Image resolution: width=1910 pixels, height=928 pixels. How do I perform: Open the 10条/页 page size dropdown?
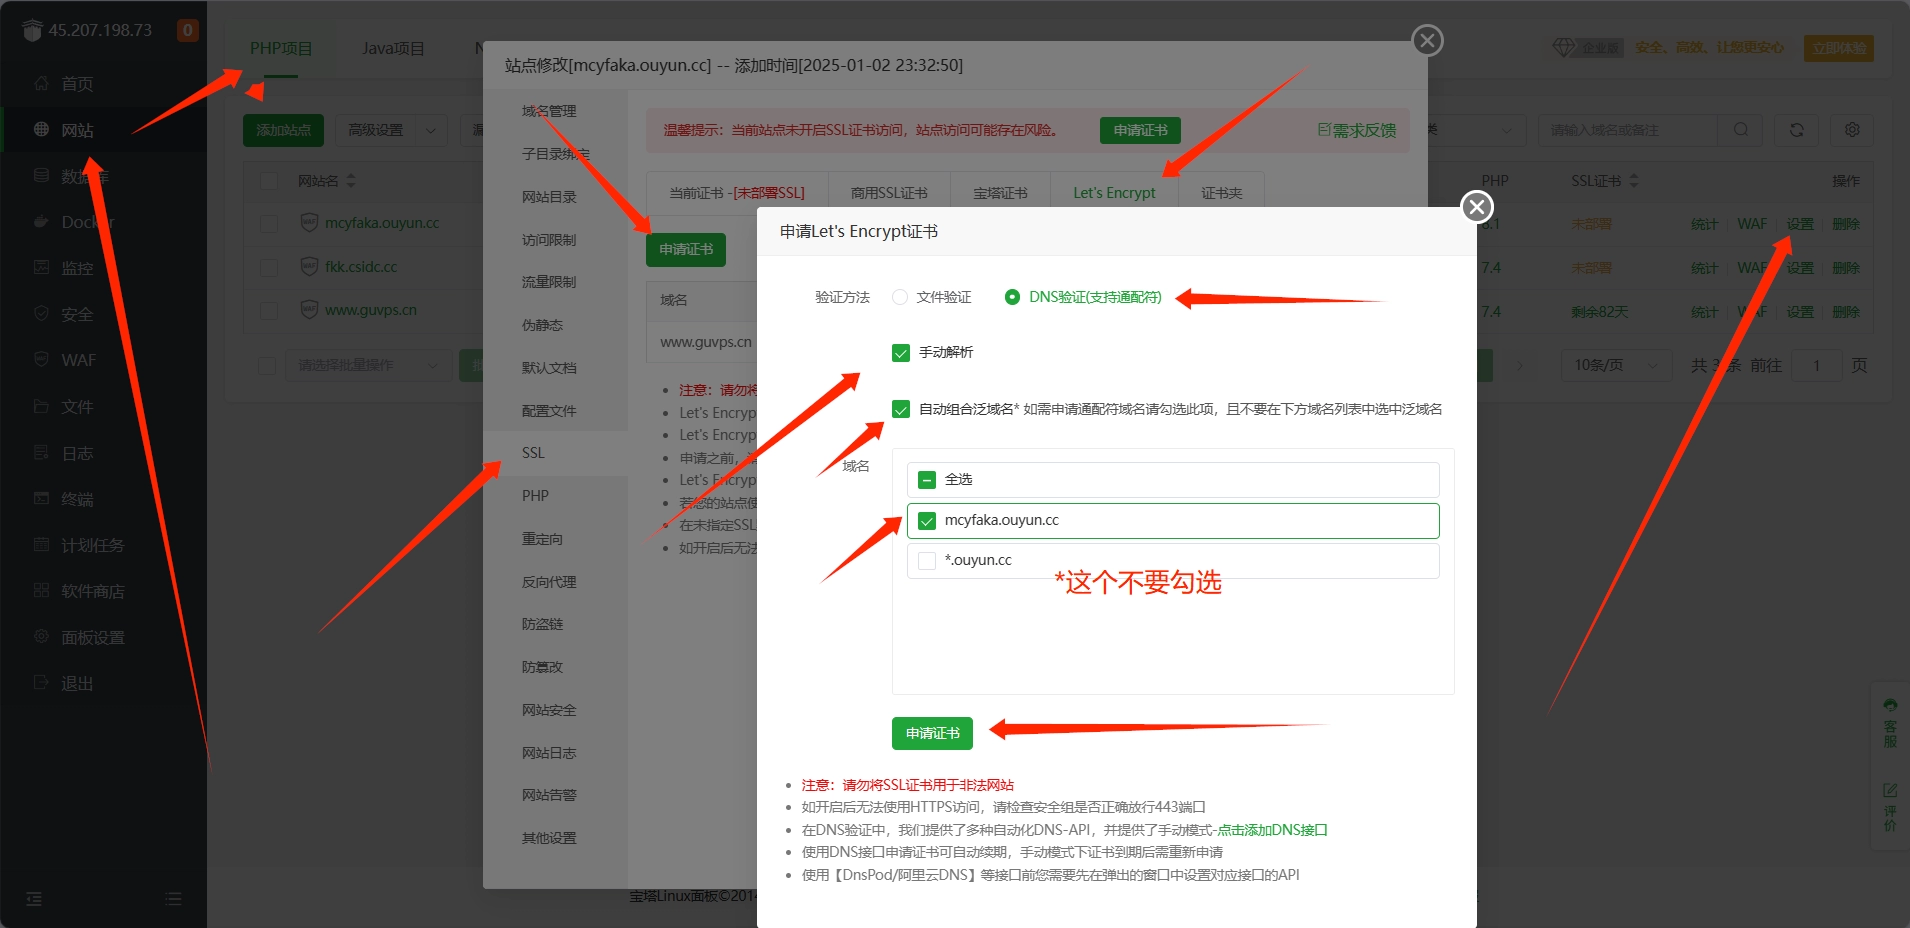point(1616,365)
